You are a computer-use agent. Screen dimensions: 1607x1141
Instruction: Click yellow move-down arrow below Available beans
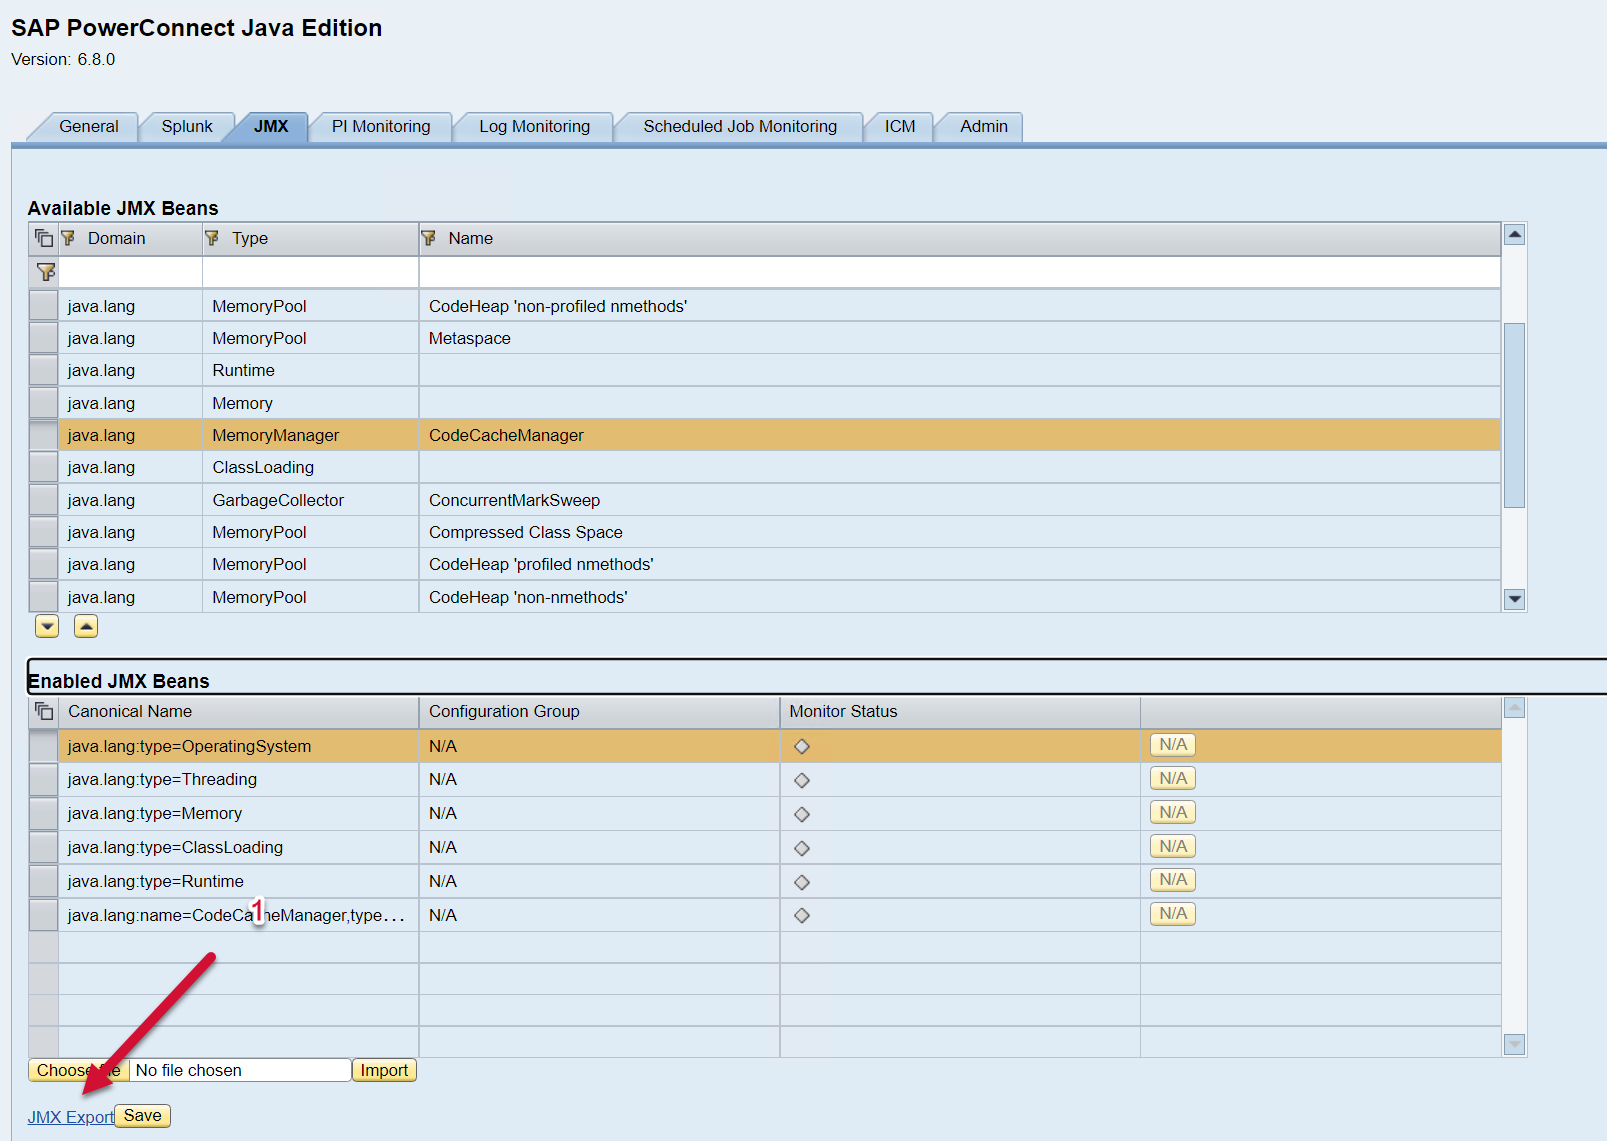[x=47, y=626]
